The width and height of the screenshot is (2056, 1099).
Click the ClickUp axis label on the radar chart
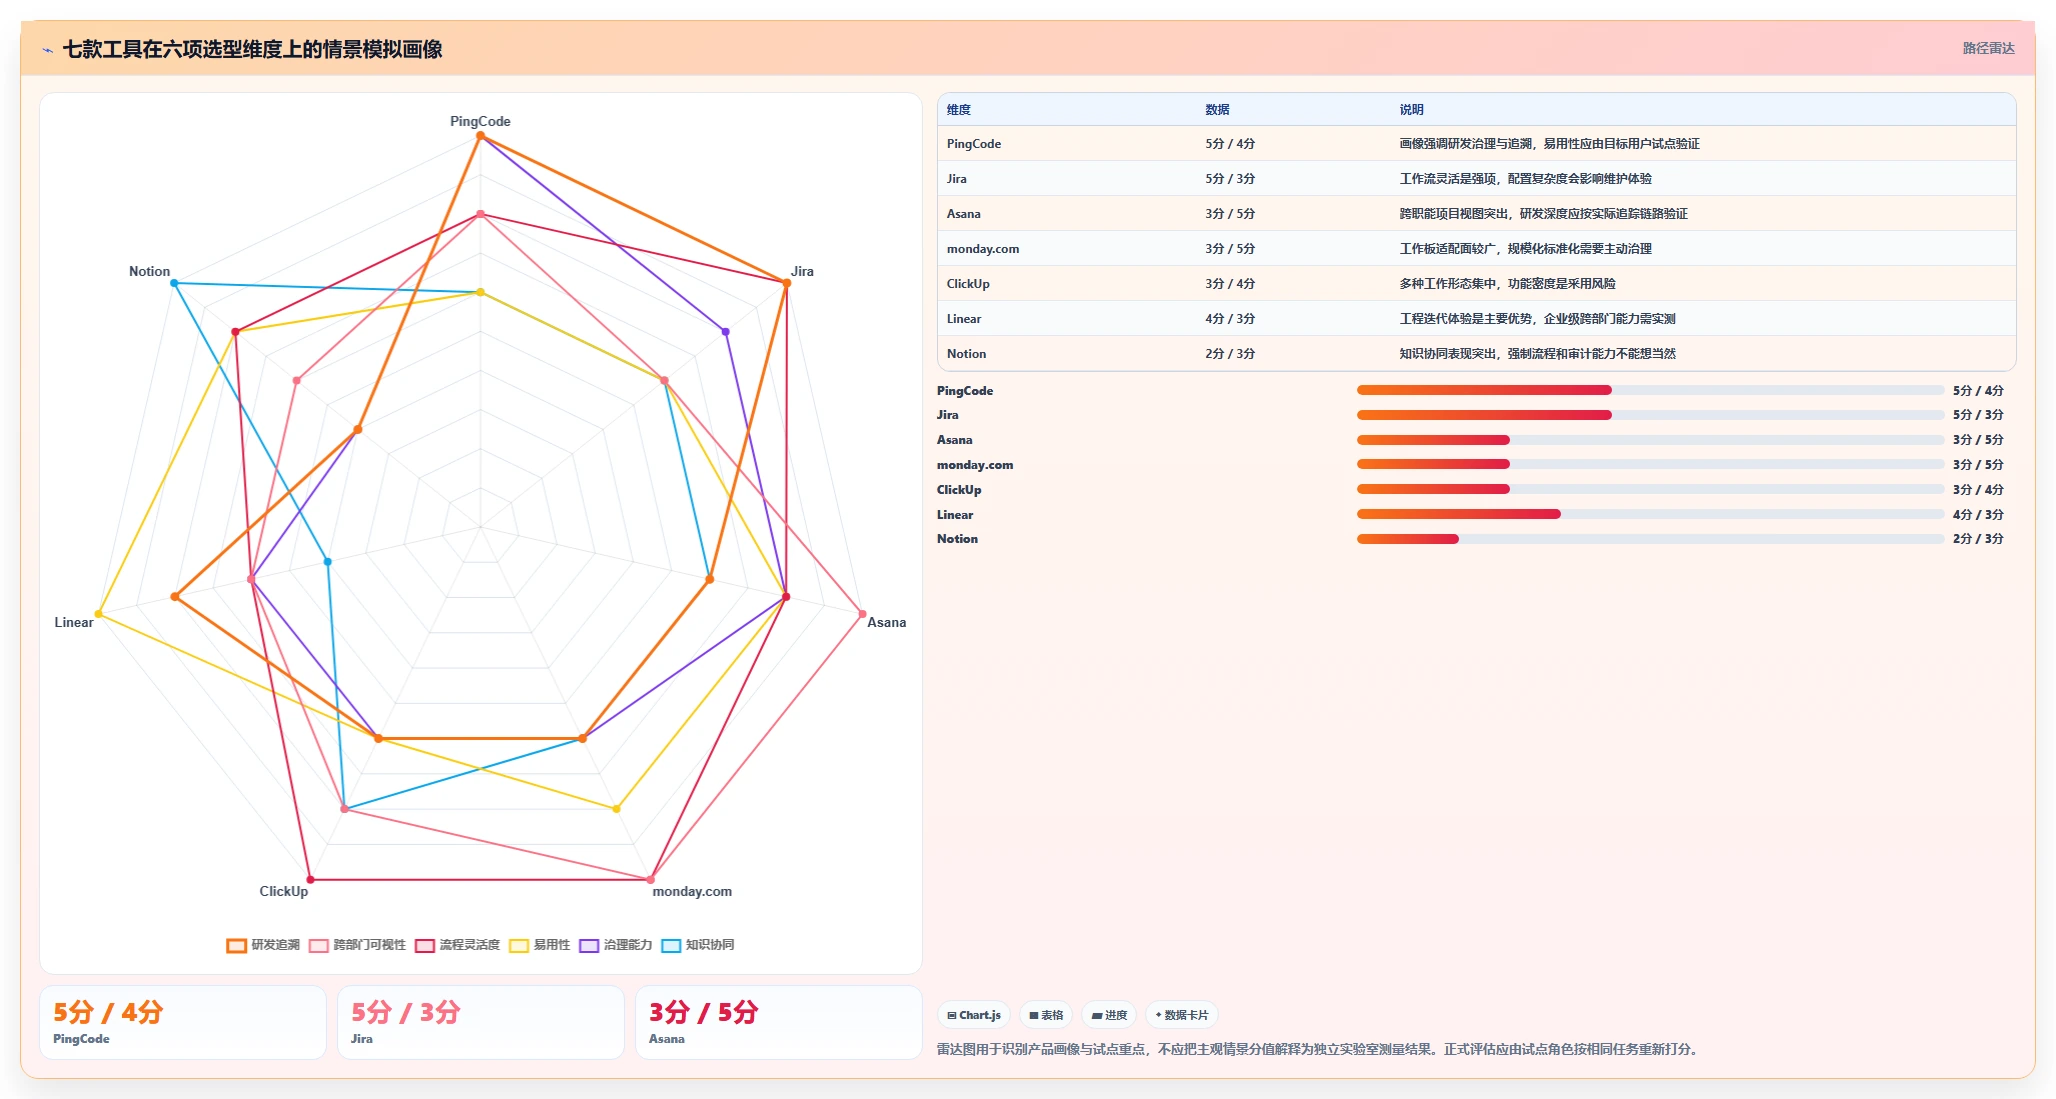(284, 891)
